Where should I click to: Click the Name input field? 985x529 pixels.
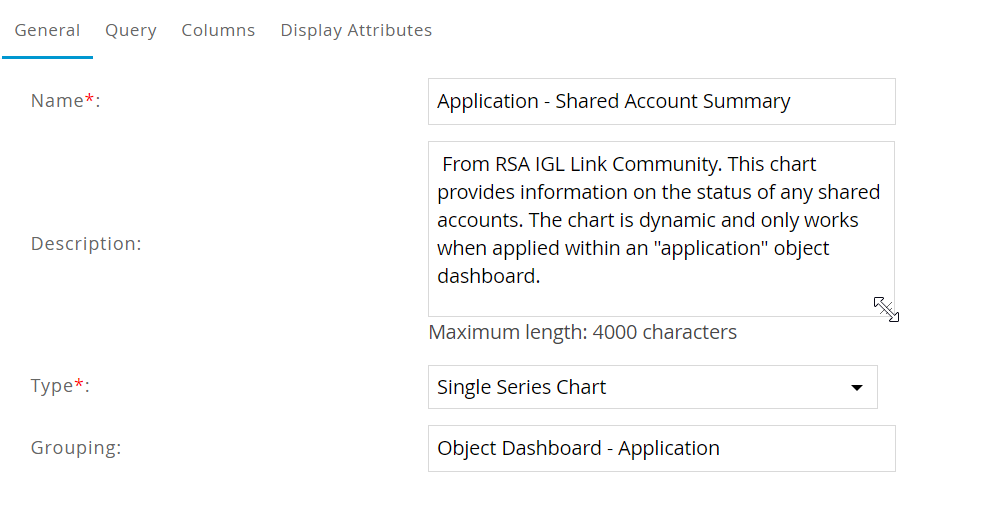(661, 101)
